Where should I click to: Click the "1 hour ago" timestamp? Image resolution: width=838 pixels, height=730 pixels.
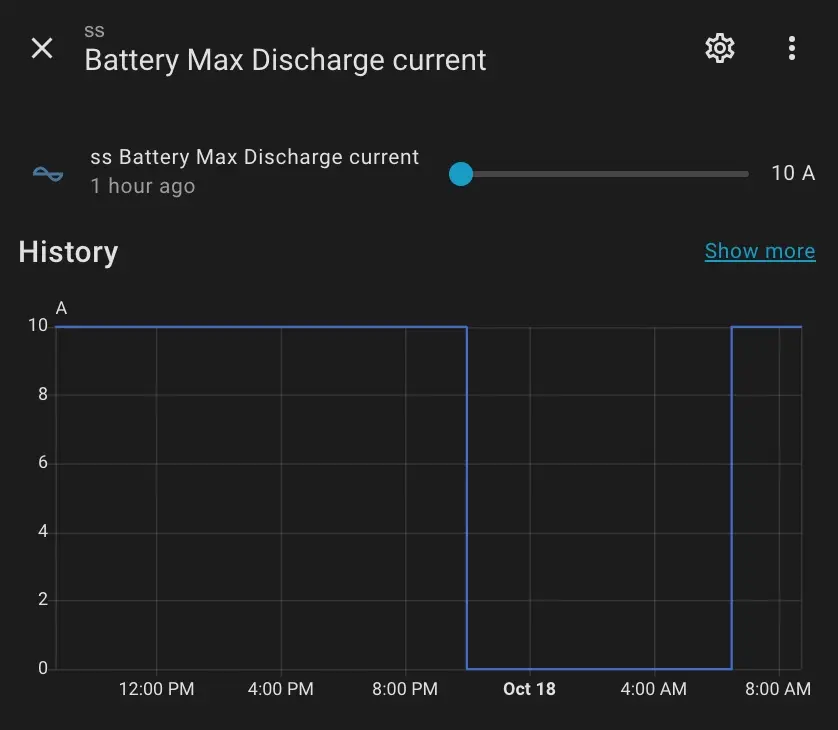[x=142, y=186]
